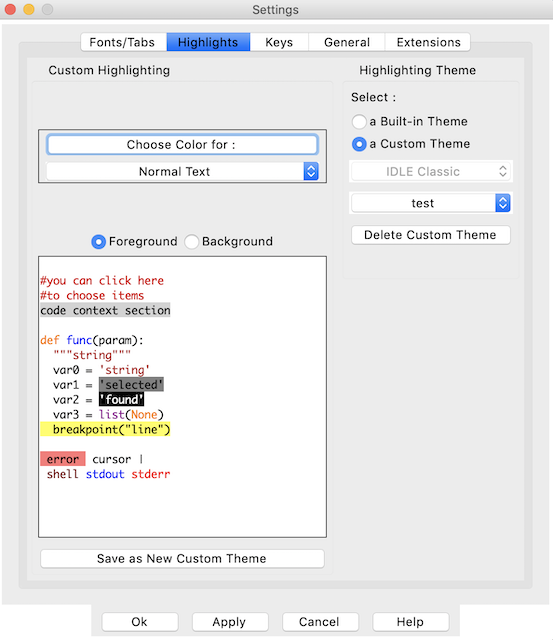The height and width of the screenshot is (640, 553).
Task: Click the 'stdout' sample text
Action: 105,474
